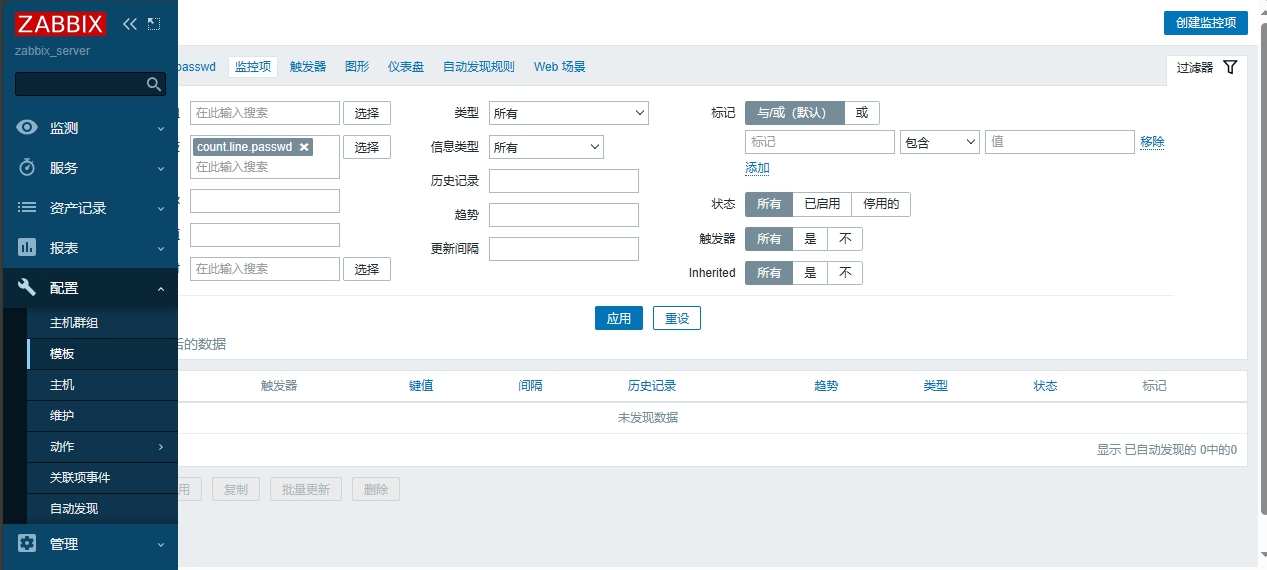The image size is (1267, 570).
Task: Click the 历史记录 input field
Action: point(563,181)
